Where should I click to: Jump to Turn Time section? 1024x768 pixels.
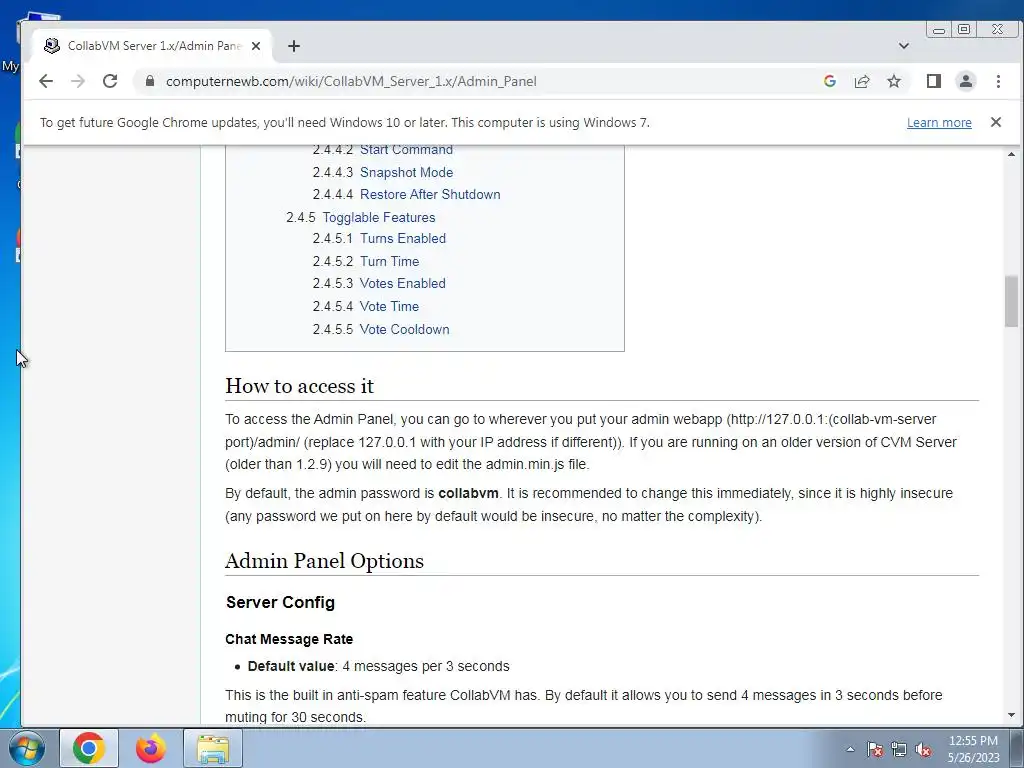(x=389, y=261)
